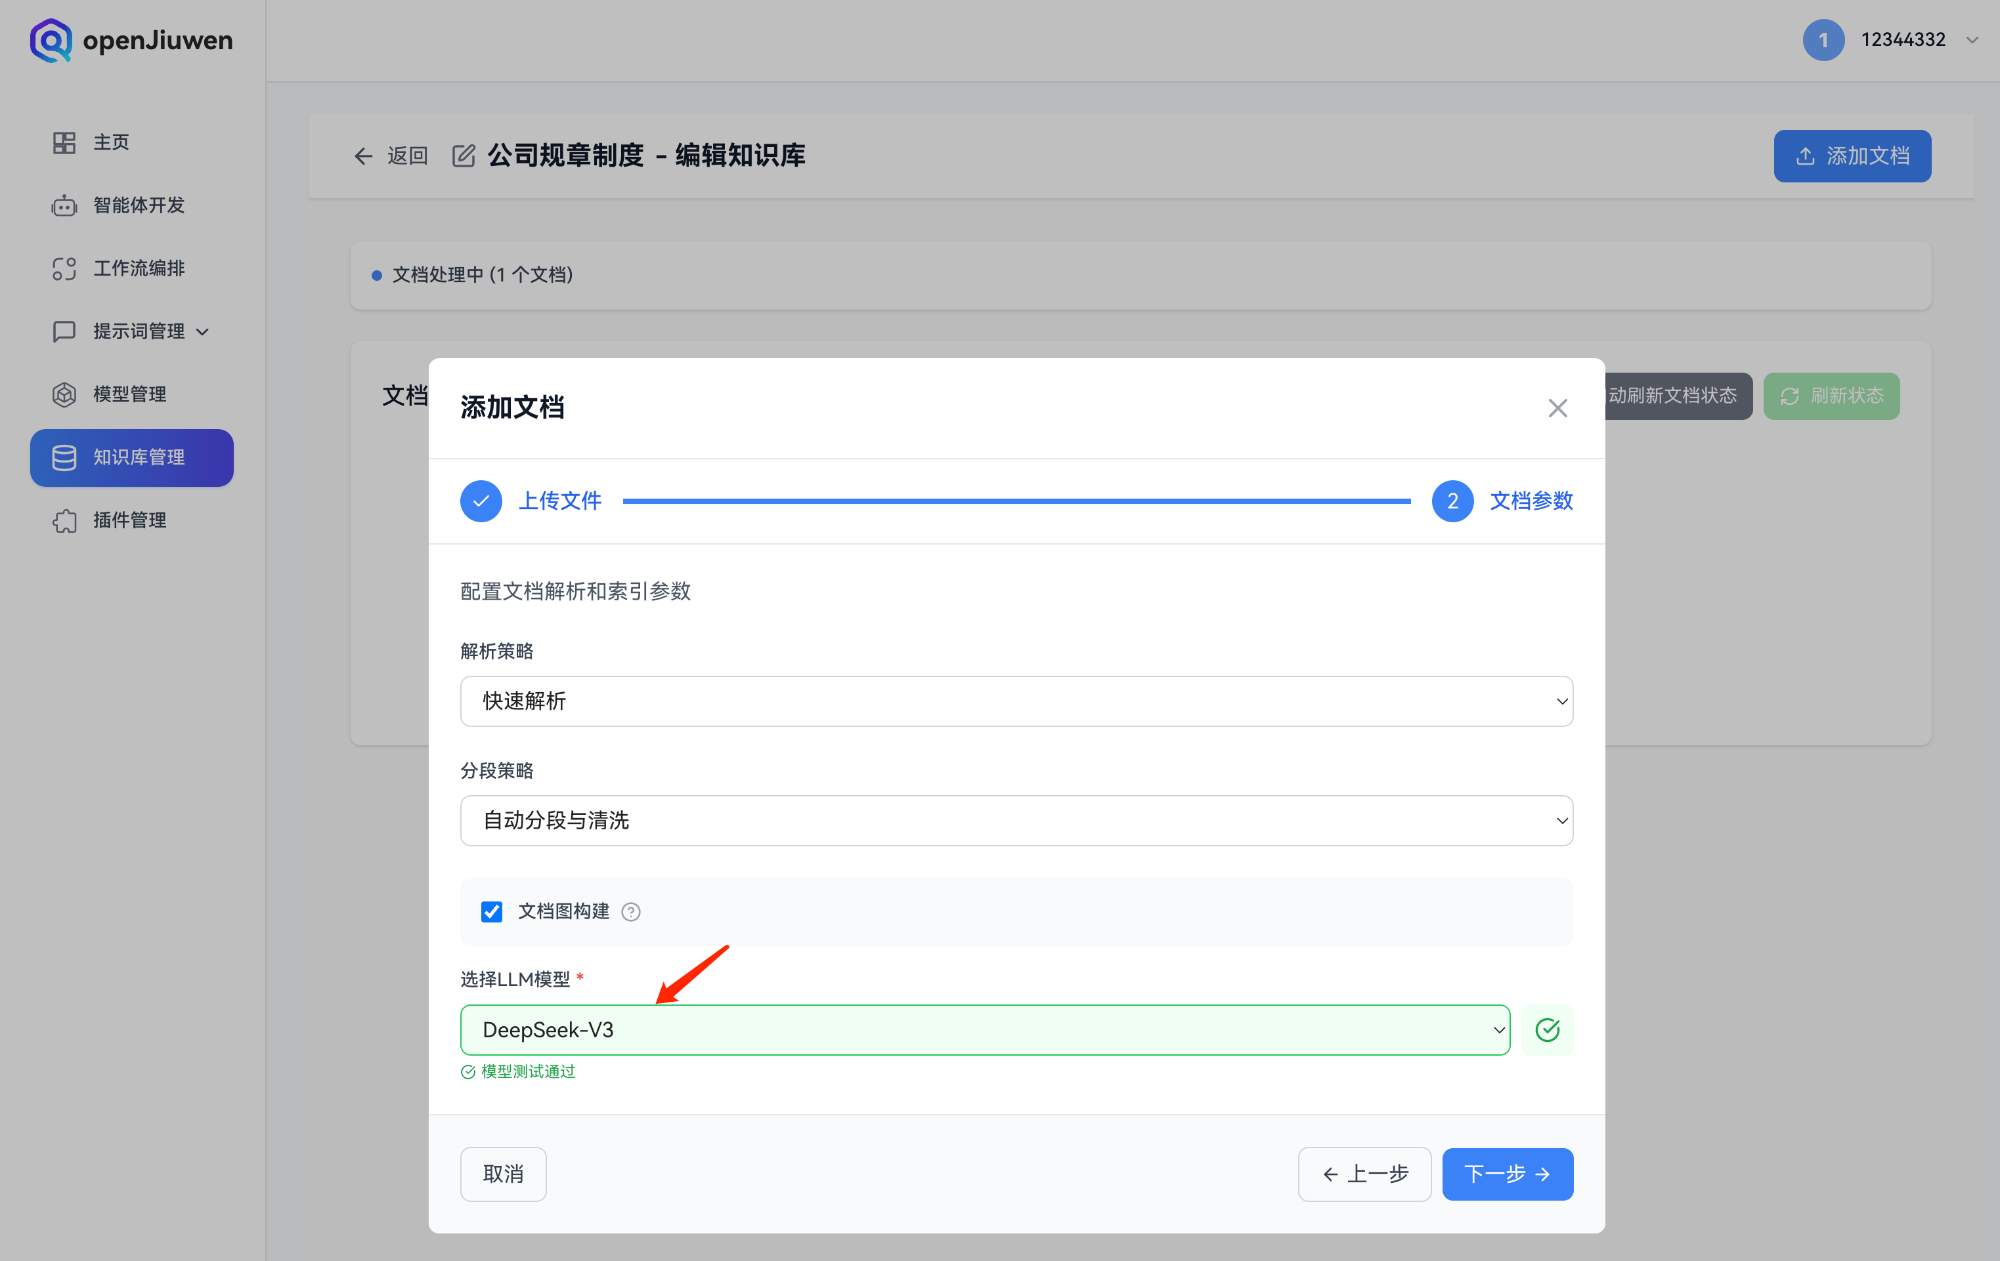Open 工作流编排 in the sidebar
2000x1261 pixels.
pyautogui.click(x=138, y=269)
